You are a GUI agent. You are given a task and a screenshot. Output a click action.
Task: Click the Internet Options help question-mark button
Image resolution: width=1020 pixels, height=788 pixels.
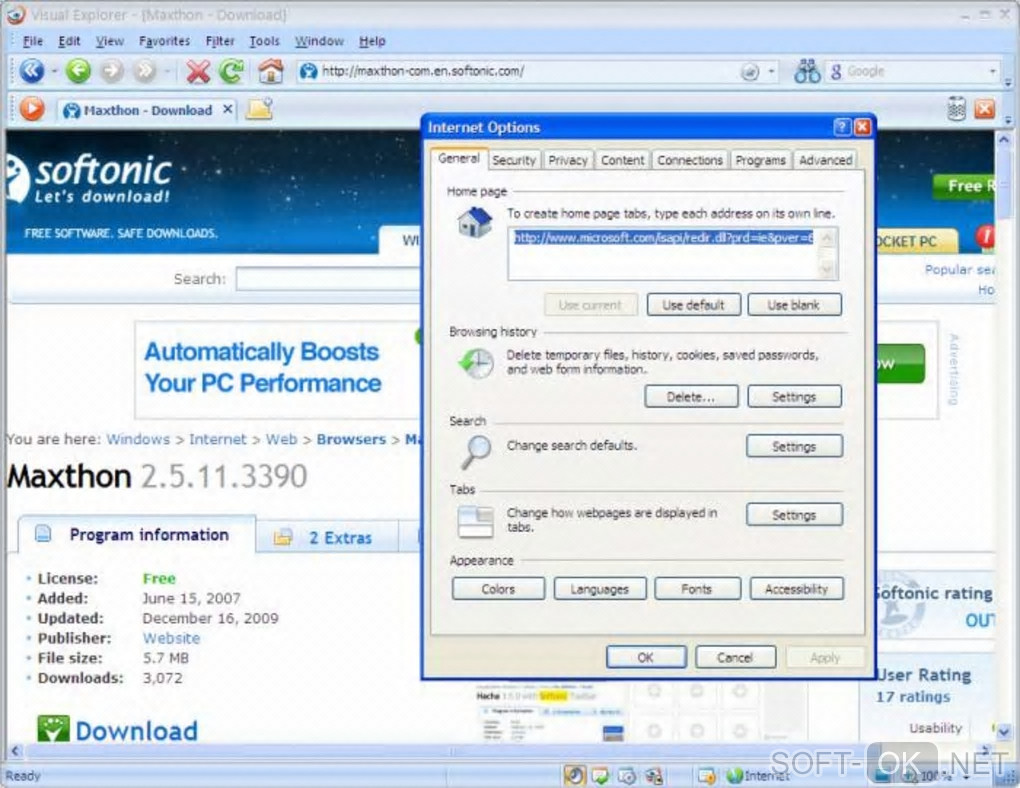click(841, 127)
